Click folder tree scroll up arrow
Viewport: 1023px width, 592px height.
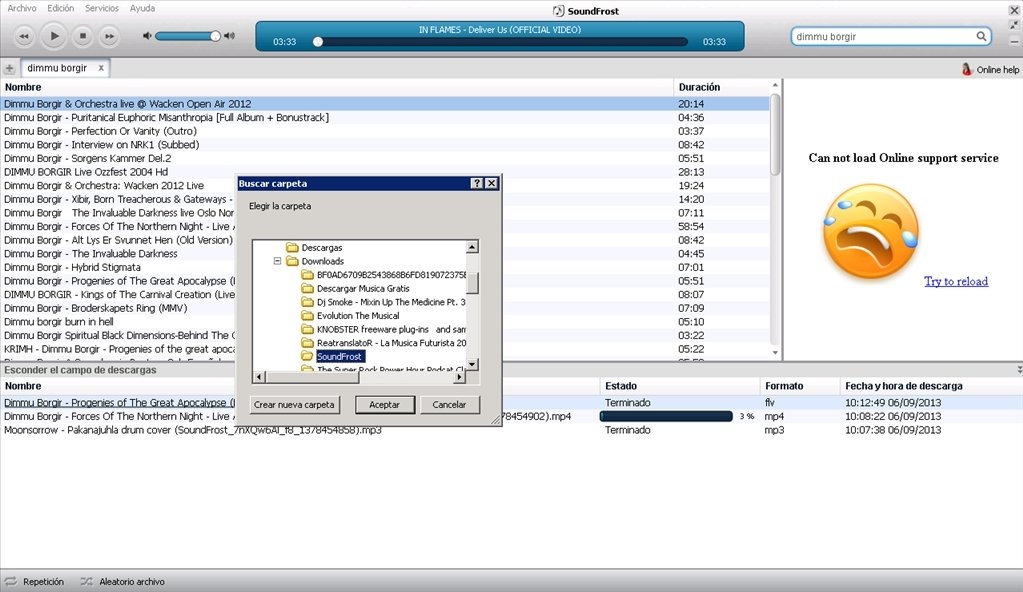[x=472, y=247]
